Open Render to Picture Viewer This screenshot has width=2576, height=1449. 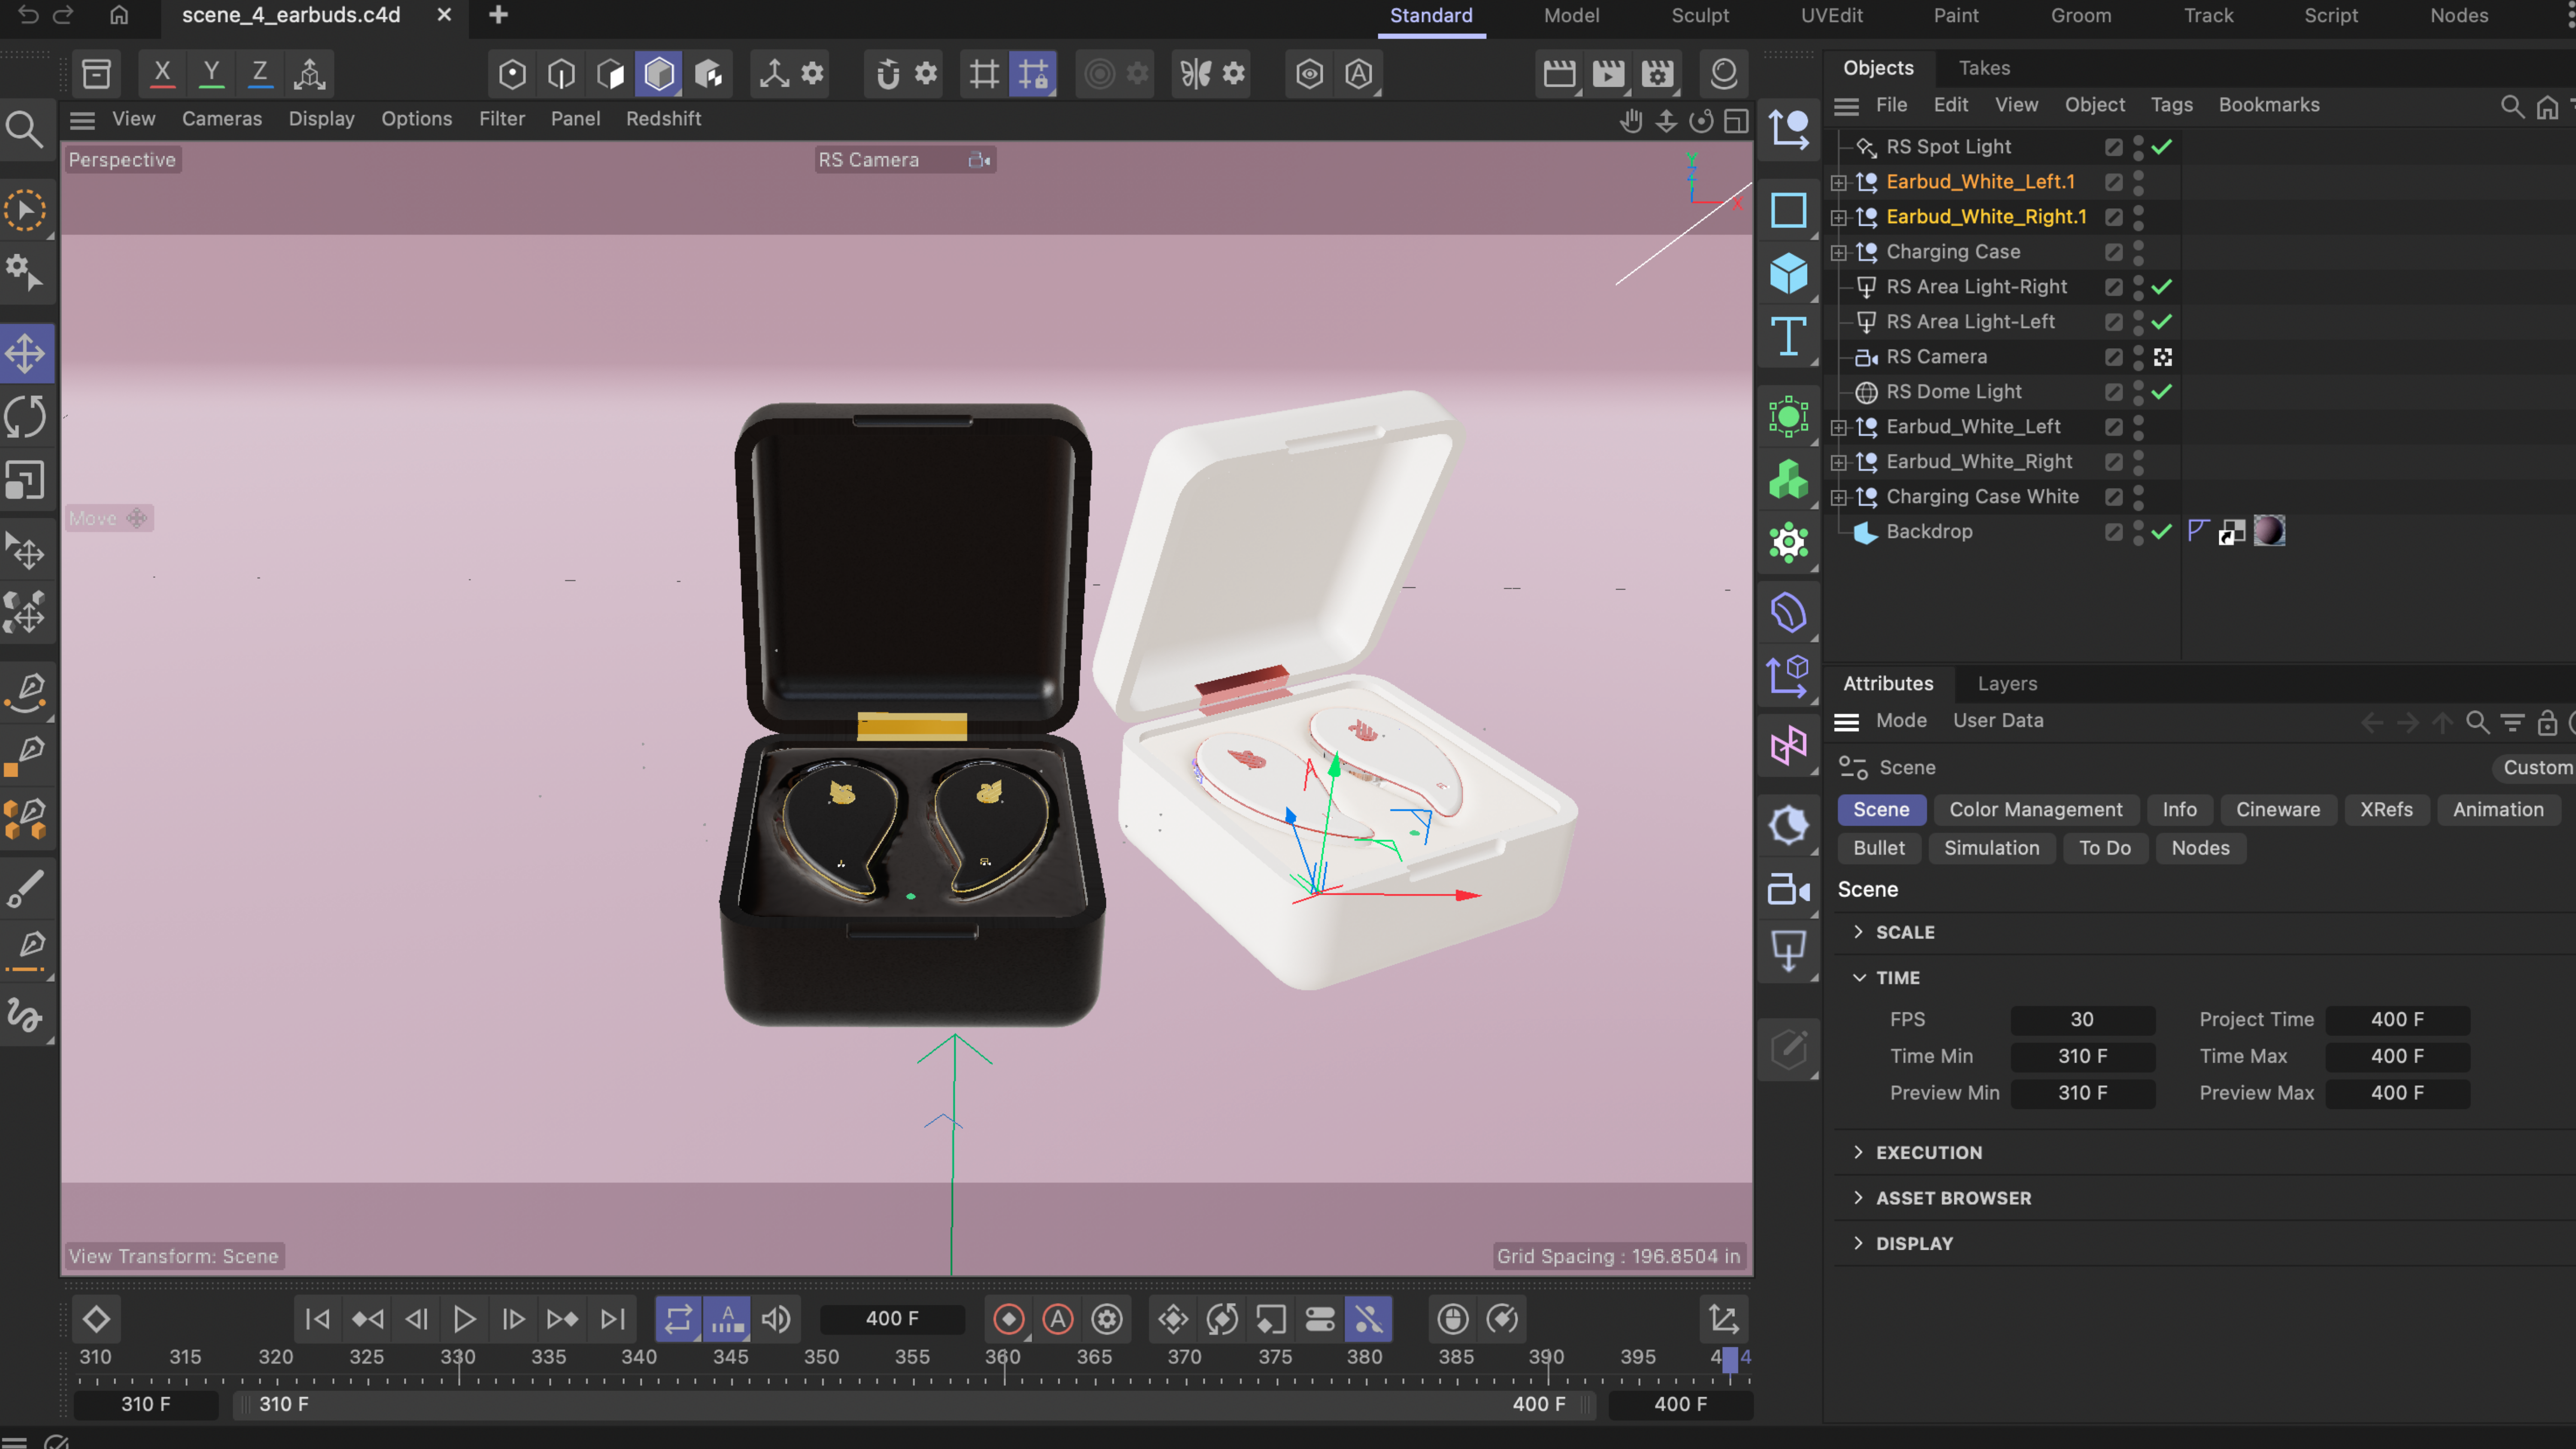coord(1608,73)
